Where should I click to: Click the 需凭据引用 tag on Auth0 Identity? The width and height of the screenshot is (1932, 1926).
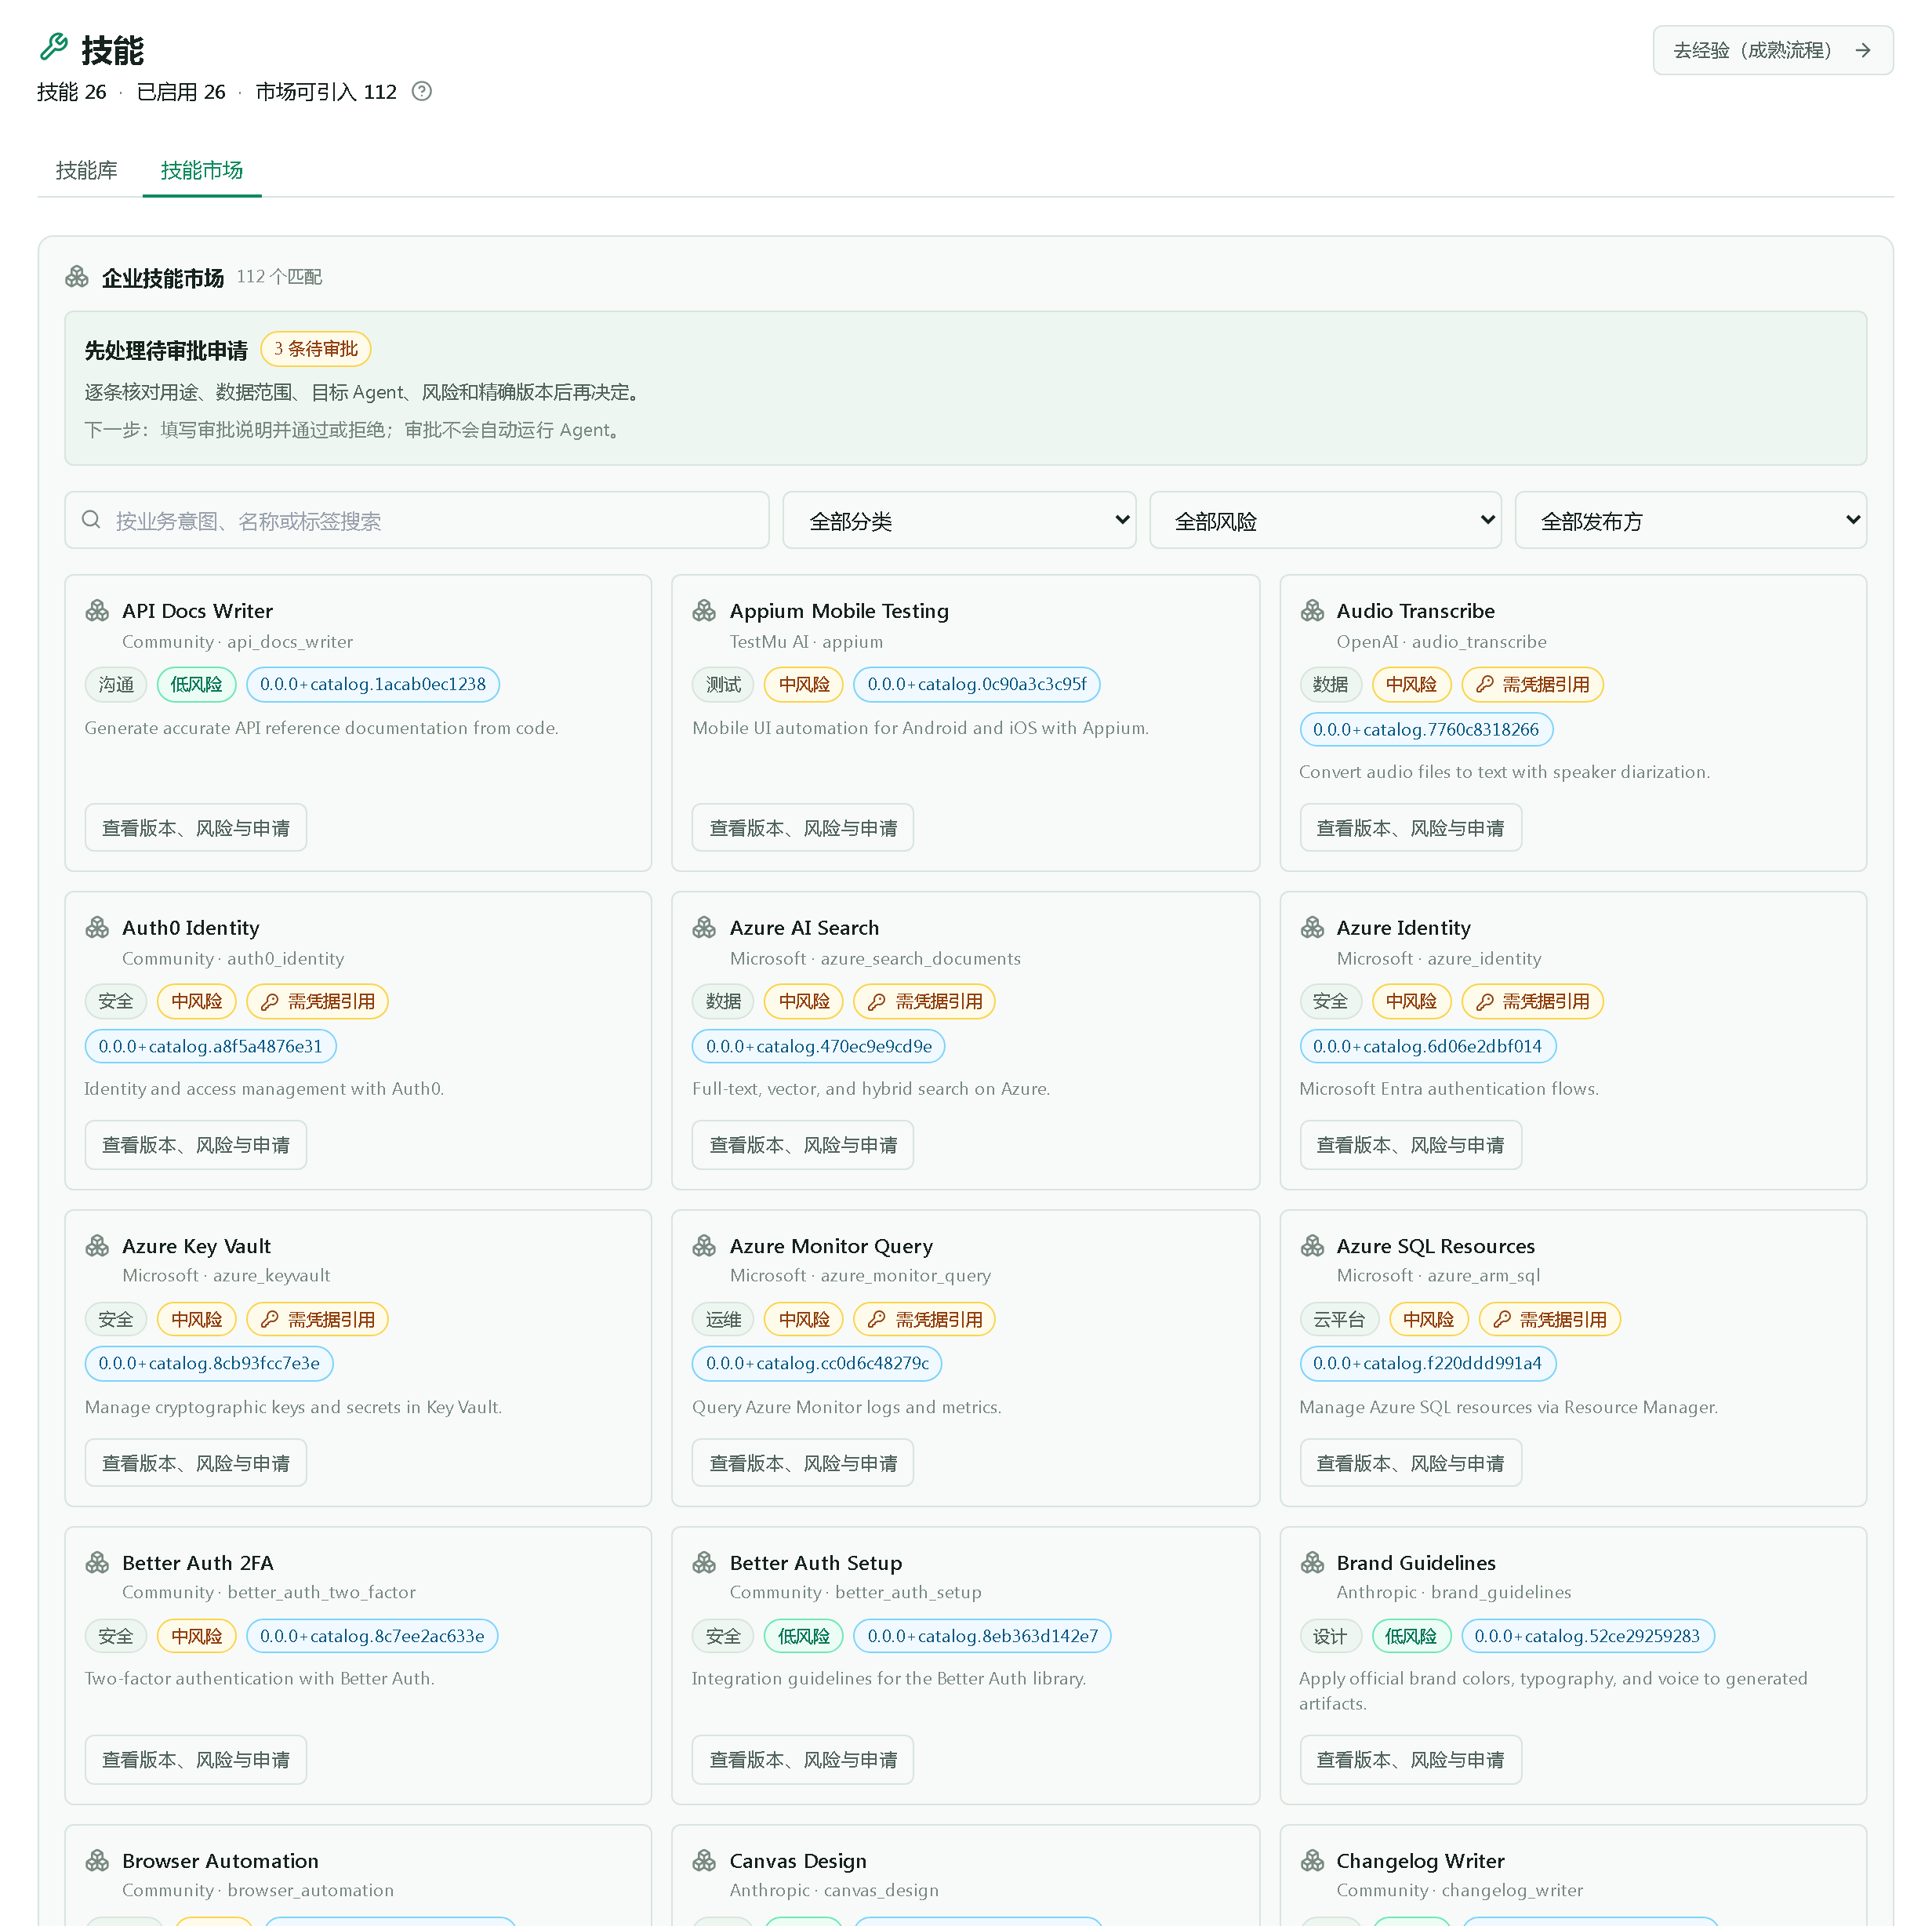pyautogui.click(x=318, y=1002)
